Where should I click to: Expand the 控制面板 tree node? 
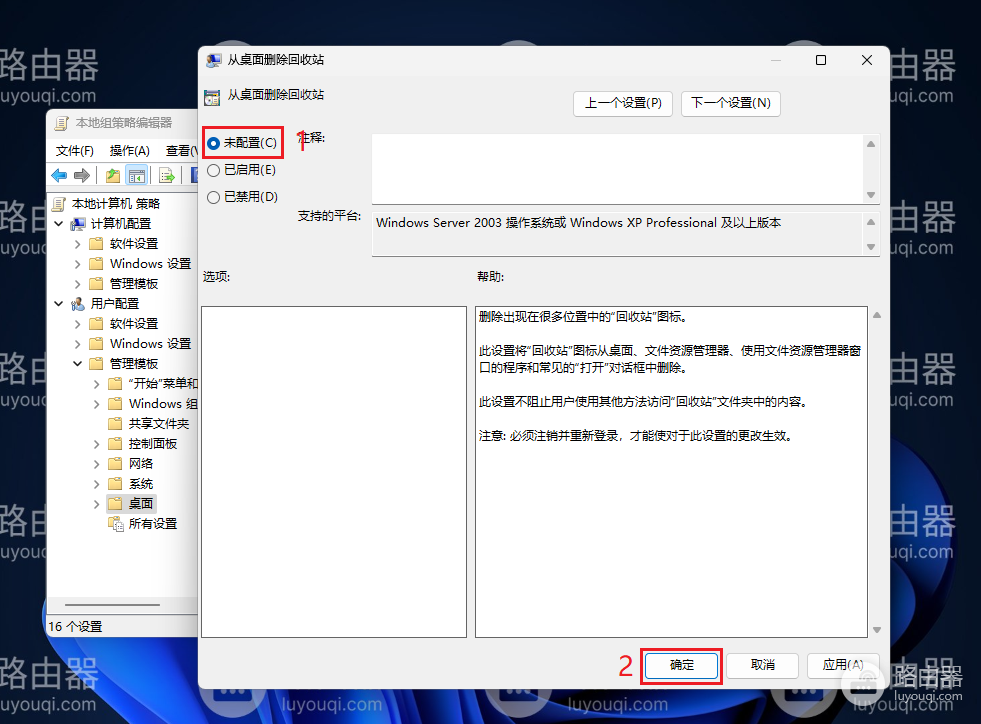coord(96,444)
